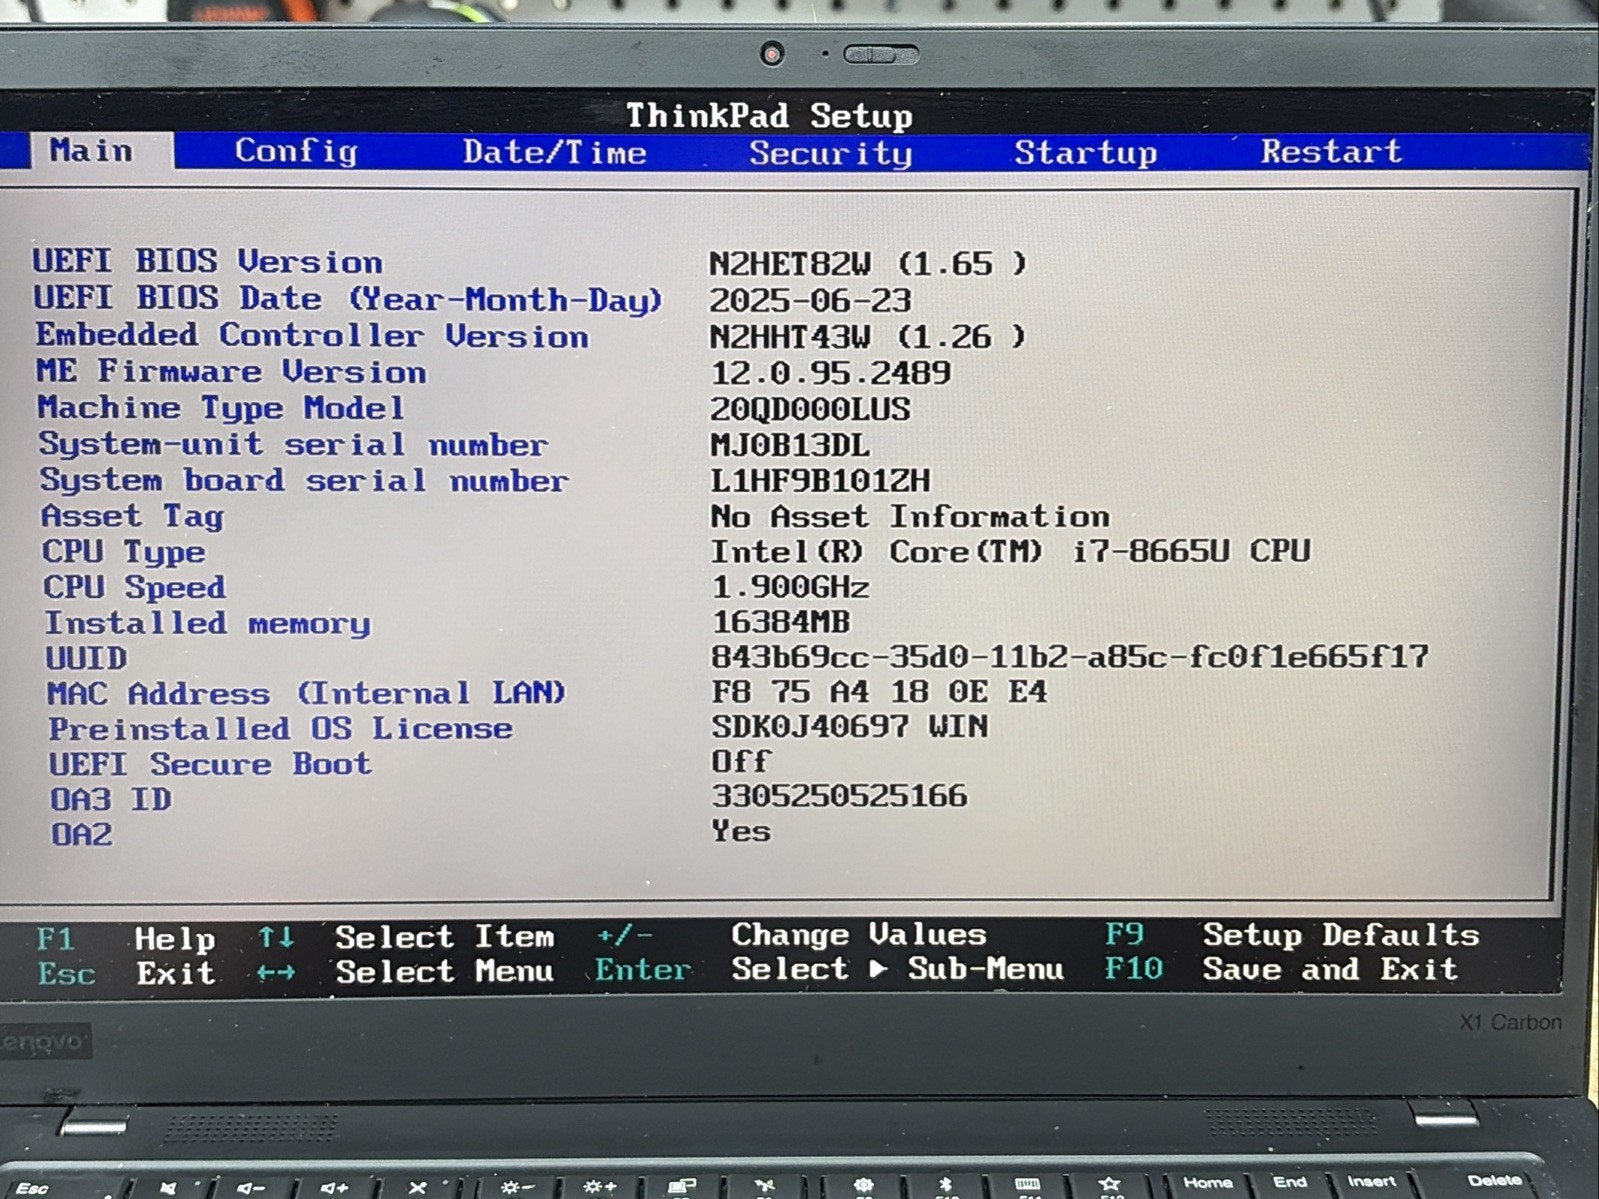Select board serial value L1HF9B101ZH
1599x1199 pixels.
coord(820,481)
